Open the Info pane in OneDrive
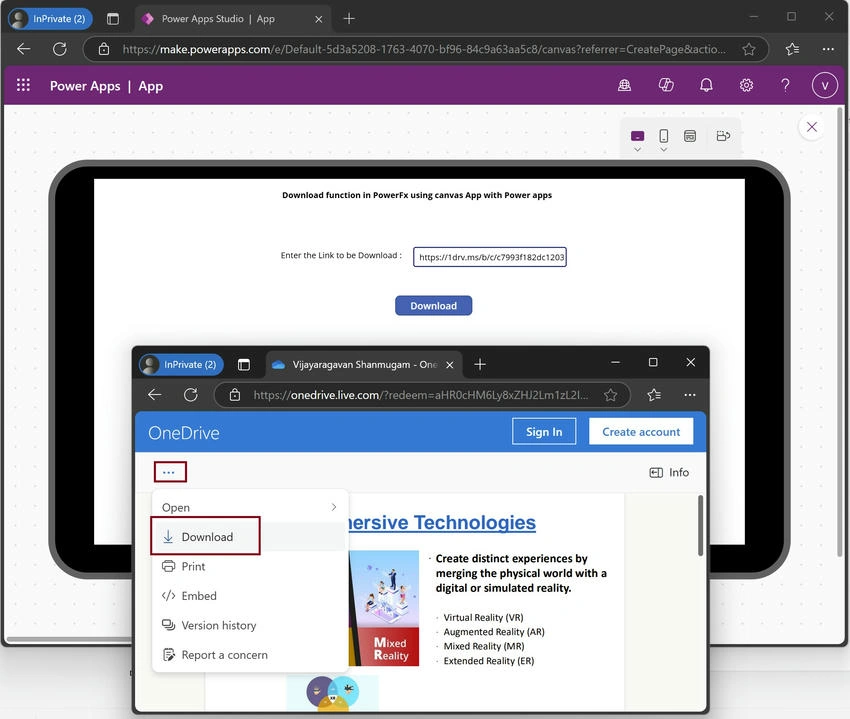The width and height of the screenshot is (850, 719). (669, 473)
